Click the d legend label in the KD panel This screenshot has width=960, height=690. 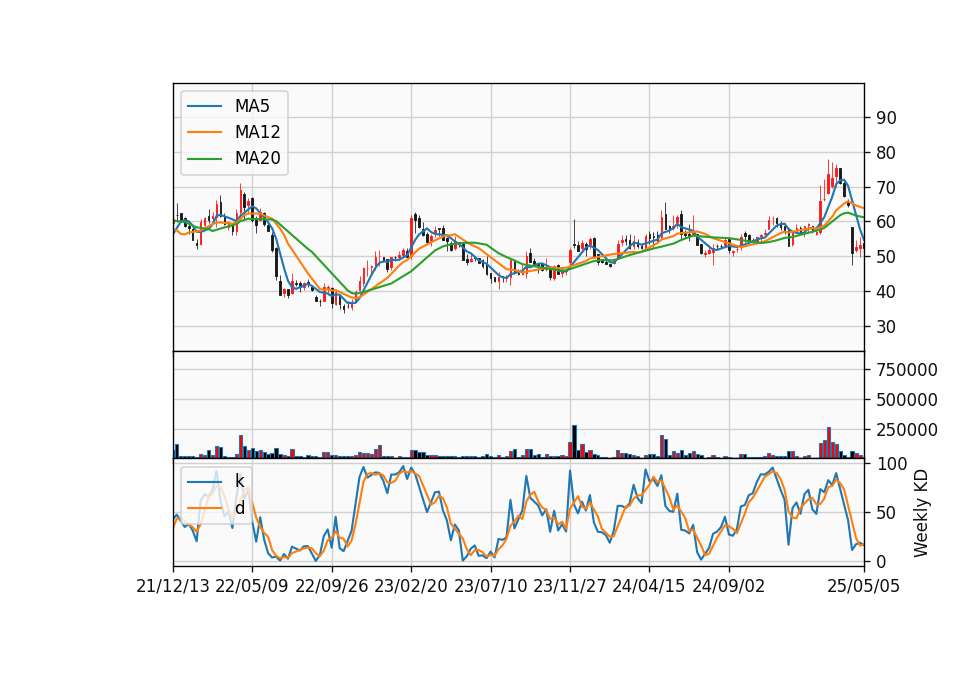(239, 508)
